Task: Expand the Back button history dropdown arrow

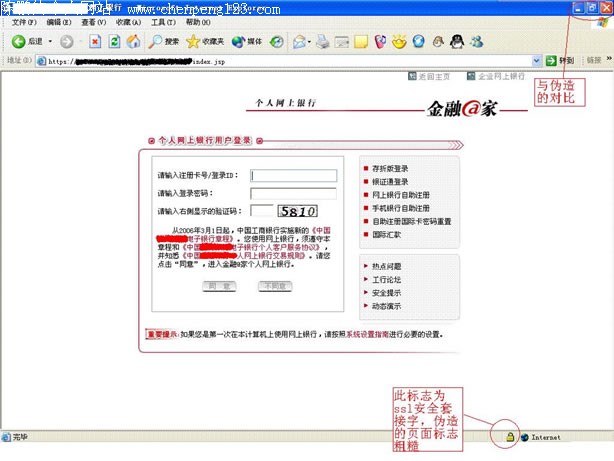Action: coord(50,41)
